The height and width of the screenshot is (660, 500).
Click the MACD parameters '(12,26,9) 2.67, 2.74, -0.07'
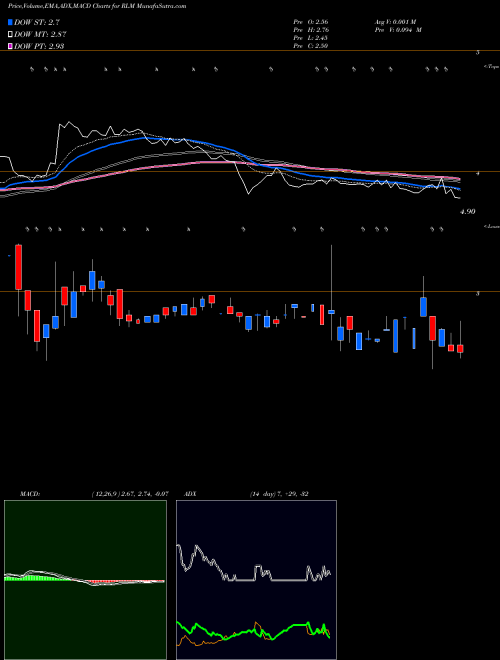coord(130,494)
